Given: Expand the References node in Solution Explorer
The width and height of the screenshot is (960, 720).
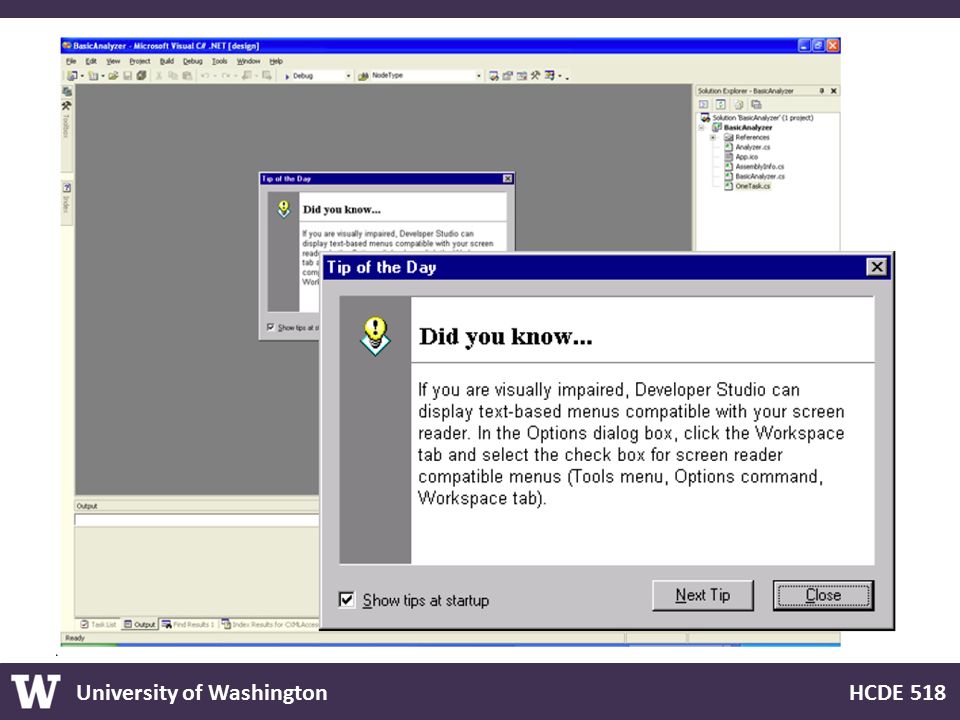Looking at the screenshot, I should click(x=712, y=138).
